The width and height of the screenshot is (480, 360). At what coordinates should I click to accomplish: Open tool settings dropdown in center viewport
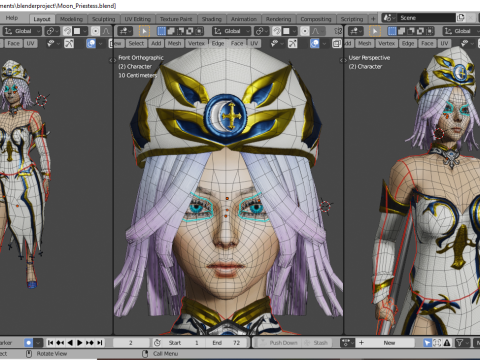click(x=125, y=31)
